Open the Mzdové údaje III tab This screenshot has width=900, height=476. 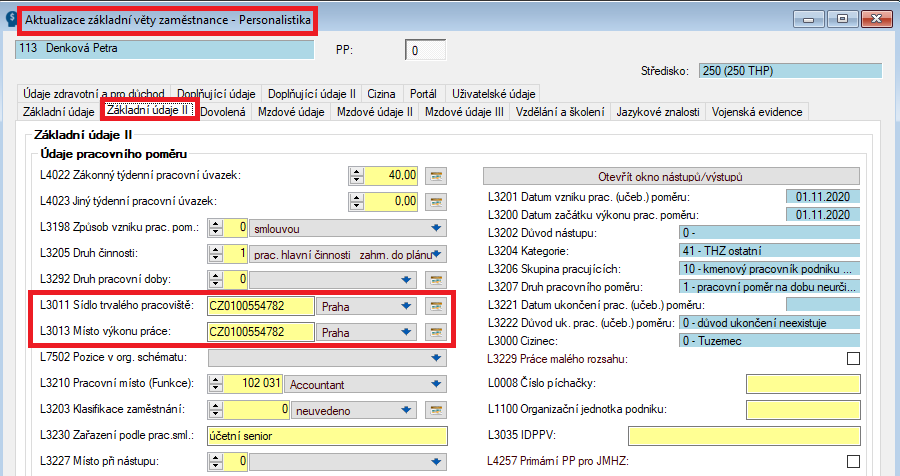464,112
